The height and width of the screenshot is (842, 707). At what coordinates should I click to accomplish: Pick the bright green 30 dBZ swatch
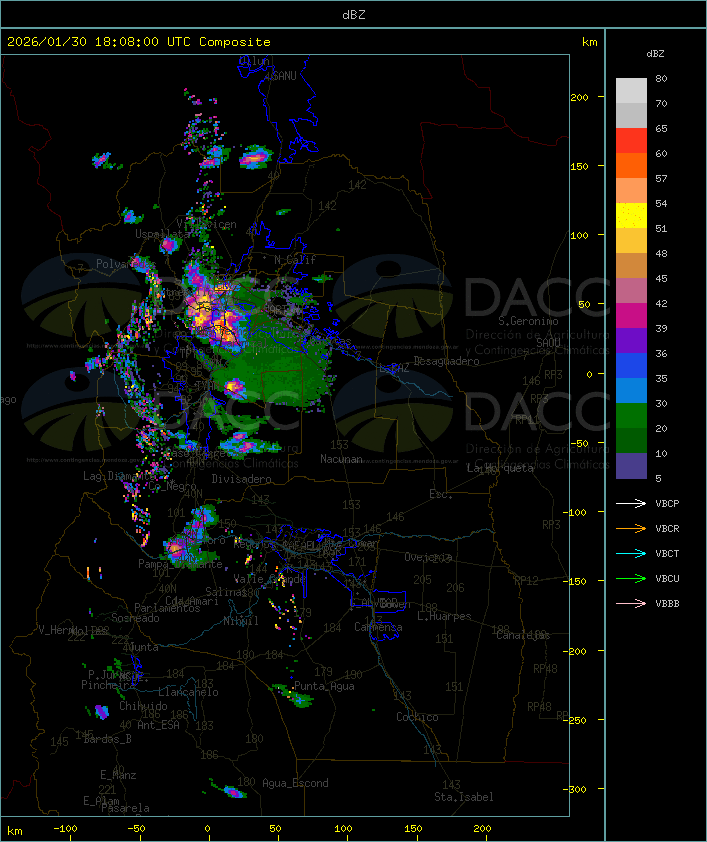(x=631, y=416)
